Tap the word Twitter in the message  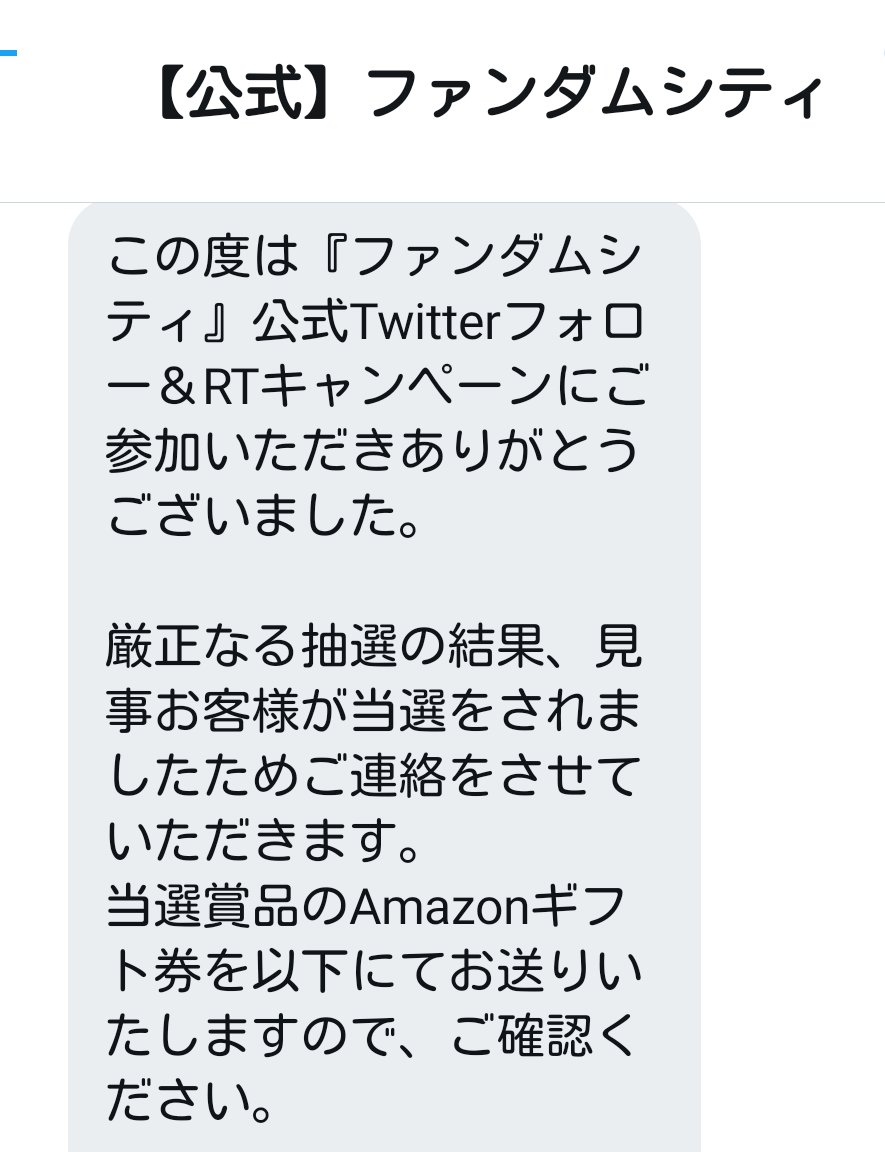click(x=427, y=322)
